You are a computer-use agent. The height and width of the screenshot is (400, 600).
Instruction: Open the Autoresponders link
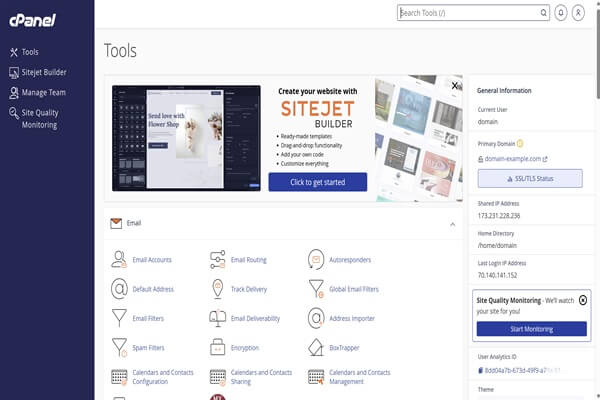pos(350,260)
